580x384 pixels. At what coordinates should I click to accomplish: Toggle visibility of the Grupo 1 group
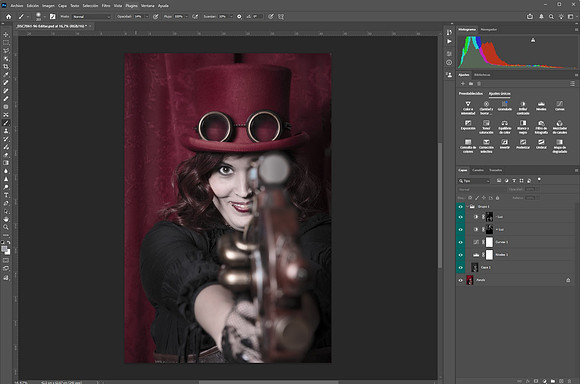coord(461,206)
